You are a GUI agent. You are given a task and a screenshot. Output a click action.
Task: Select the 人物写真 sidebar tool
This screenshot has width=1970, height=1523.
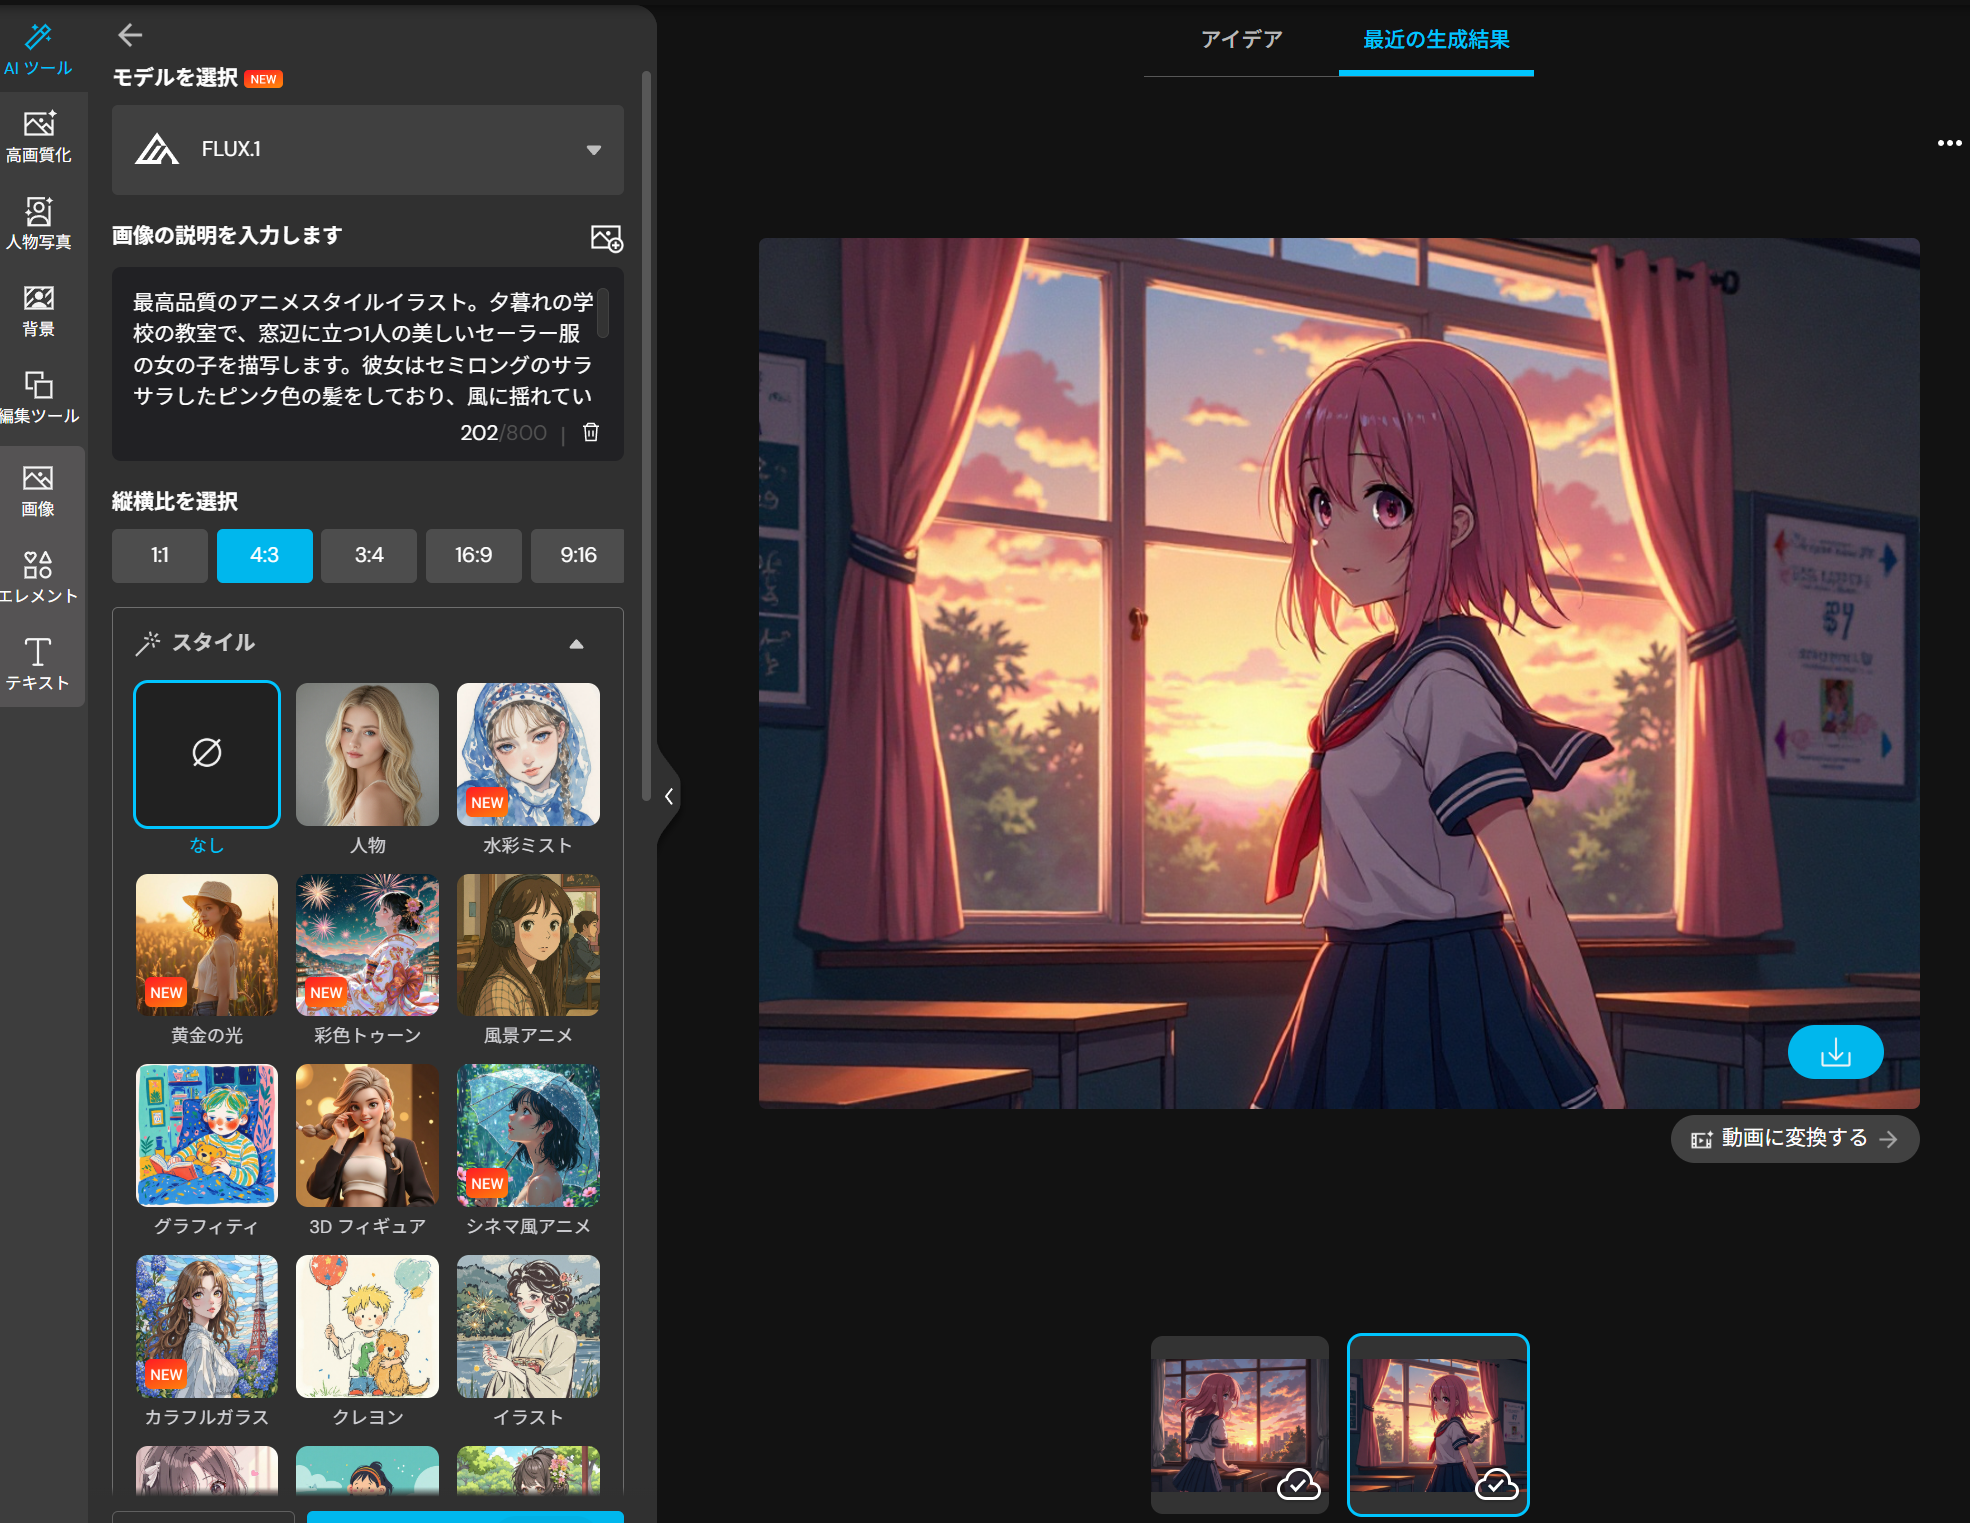click(x=39, y=222)
